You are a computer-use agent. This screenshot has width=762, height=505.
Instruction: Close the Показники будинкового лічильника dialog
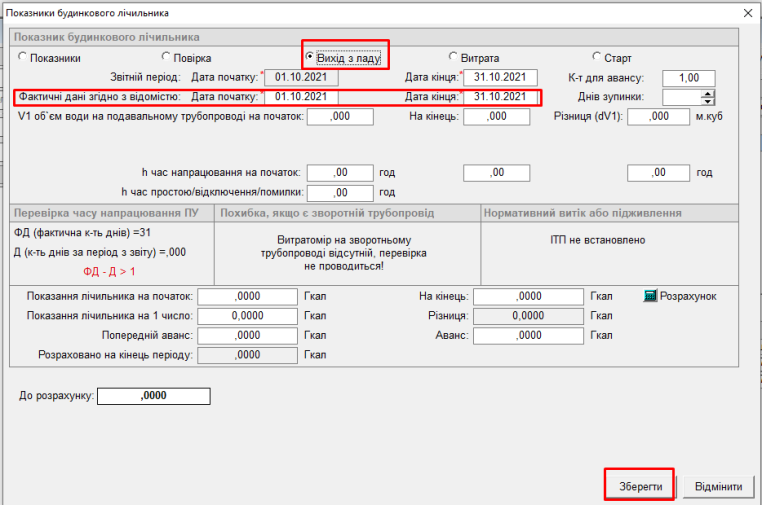pos(746,13)
